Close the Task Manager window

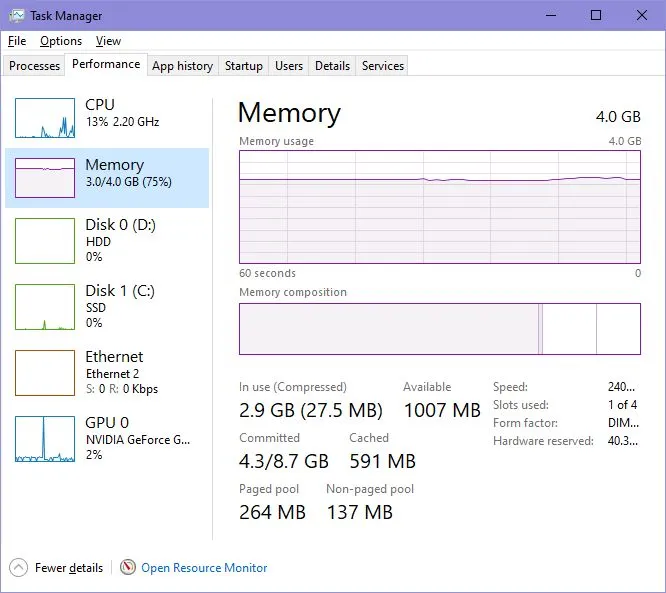click(642, 15)
